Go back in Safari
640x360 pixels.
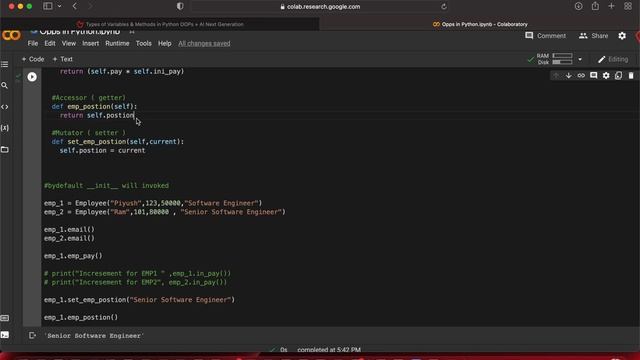(x=74, y=6)
